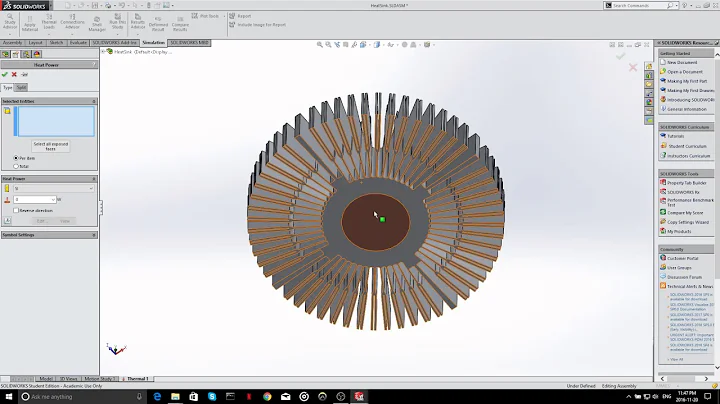Click Select all exposed faces button
Viewport: 720px width, 404px height.
51,146
